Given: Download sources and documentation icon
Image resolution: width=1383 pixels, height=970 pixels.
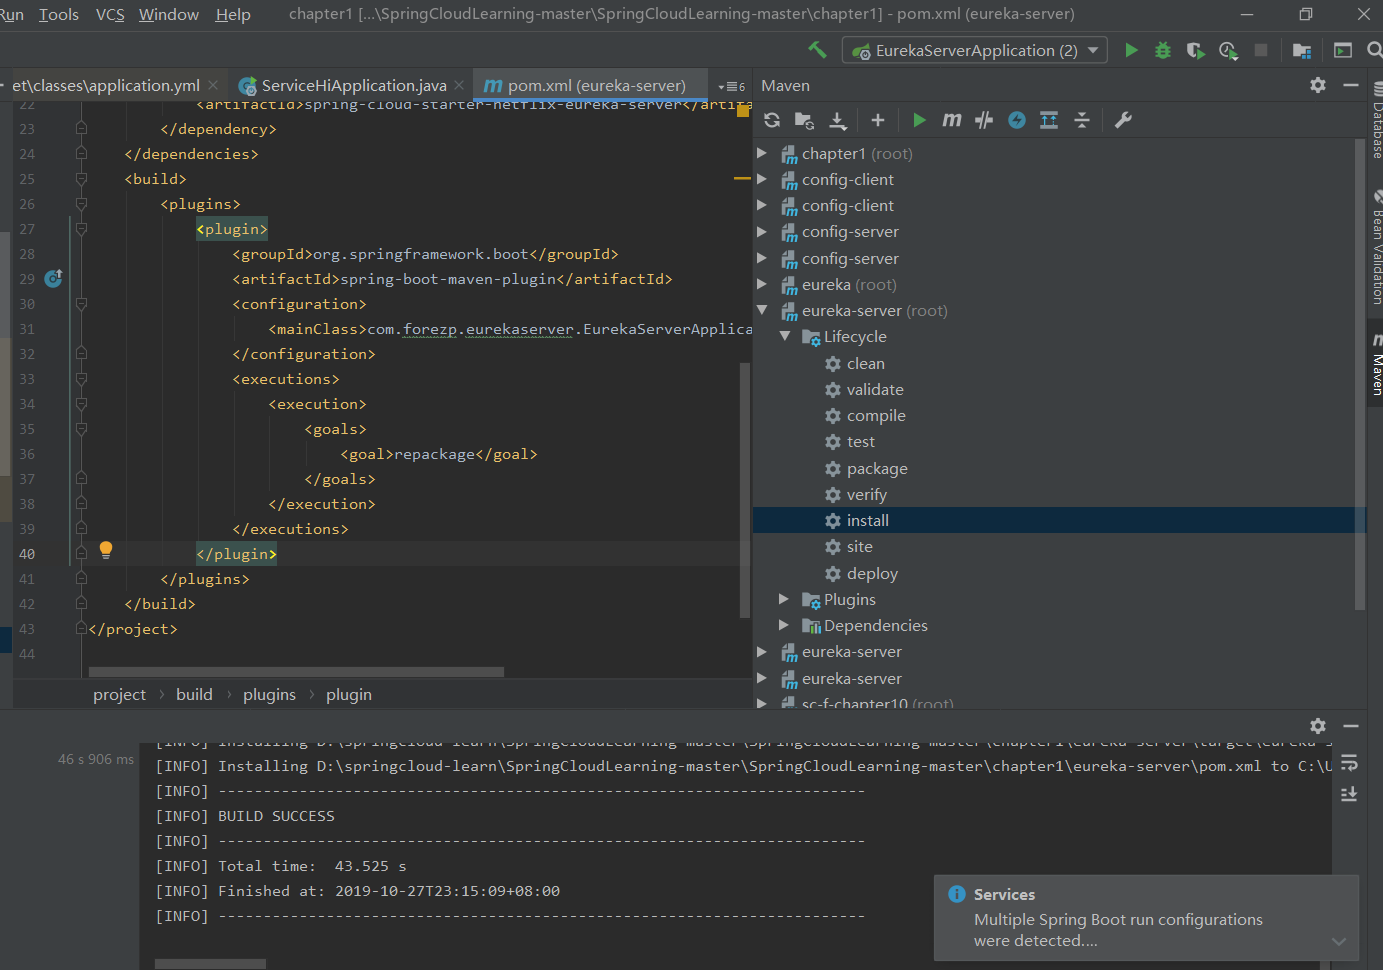Looking at the screenshot, I should point(838,121).
